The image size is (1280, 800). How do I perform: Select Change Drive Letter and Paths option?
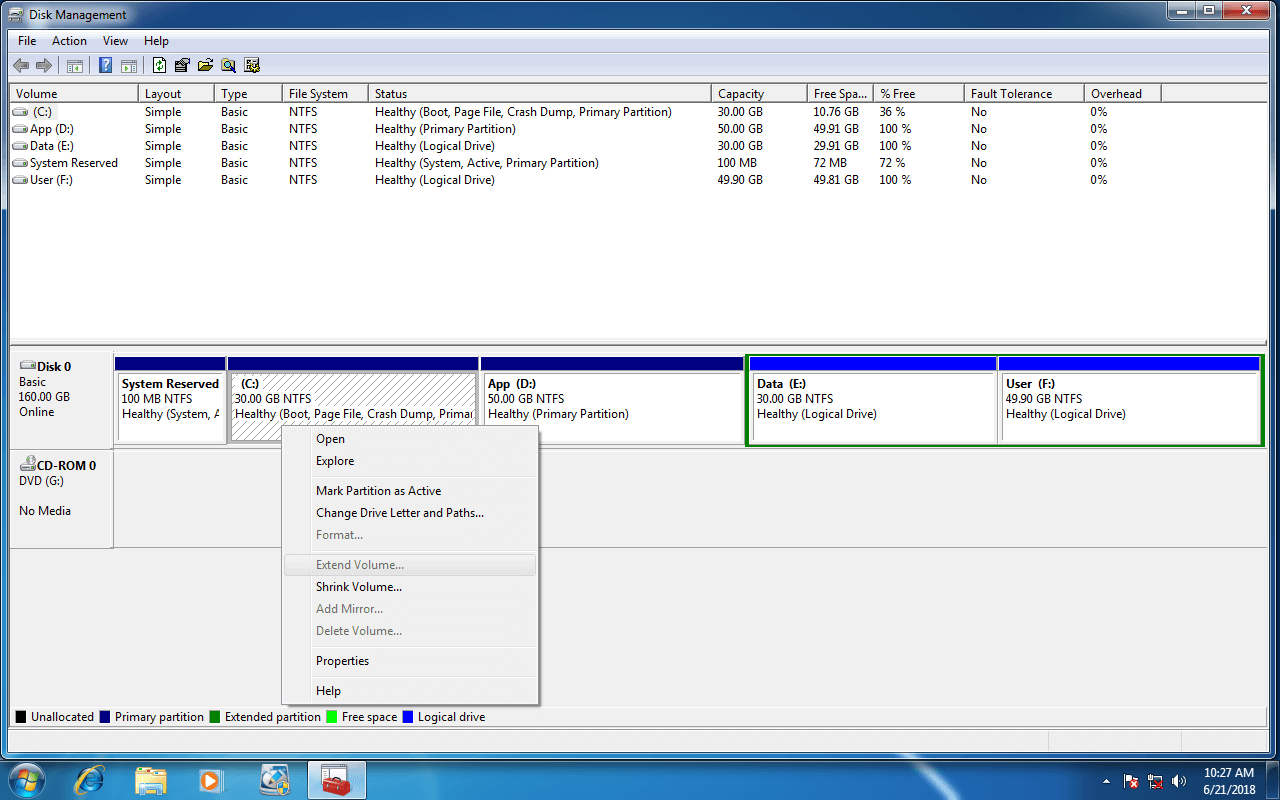[x=399, y=513]
